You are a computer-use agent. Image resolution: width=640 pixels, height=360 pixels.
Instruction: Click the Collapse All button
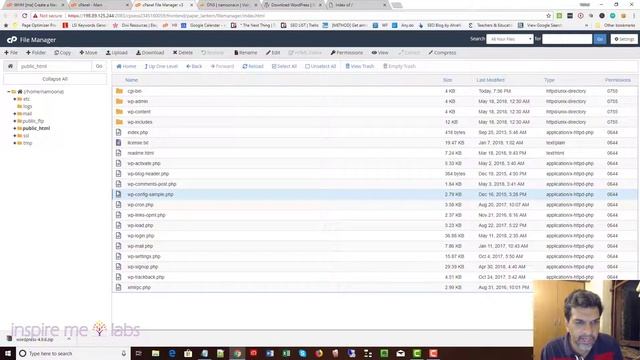[55, 79]
